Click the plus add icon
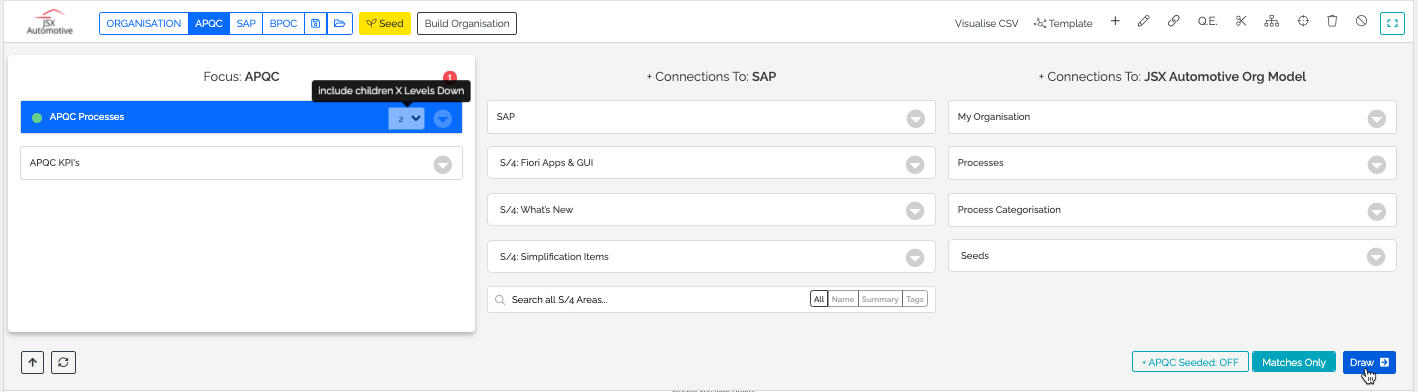This screenshot has height=392, width=1418. tap(1115, 22)
